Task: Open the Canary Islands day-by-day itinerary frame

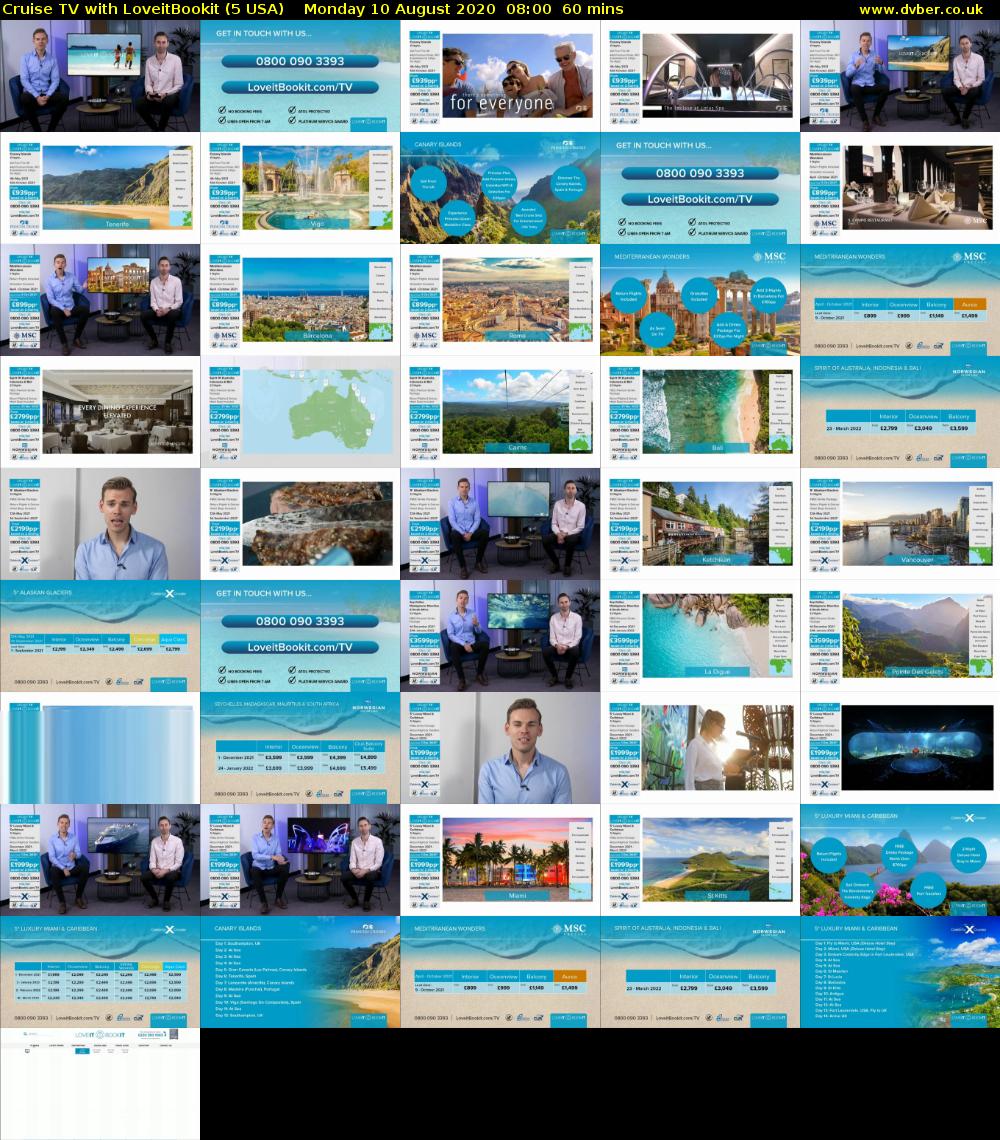Action: (x=300, y=971)
